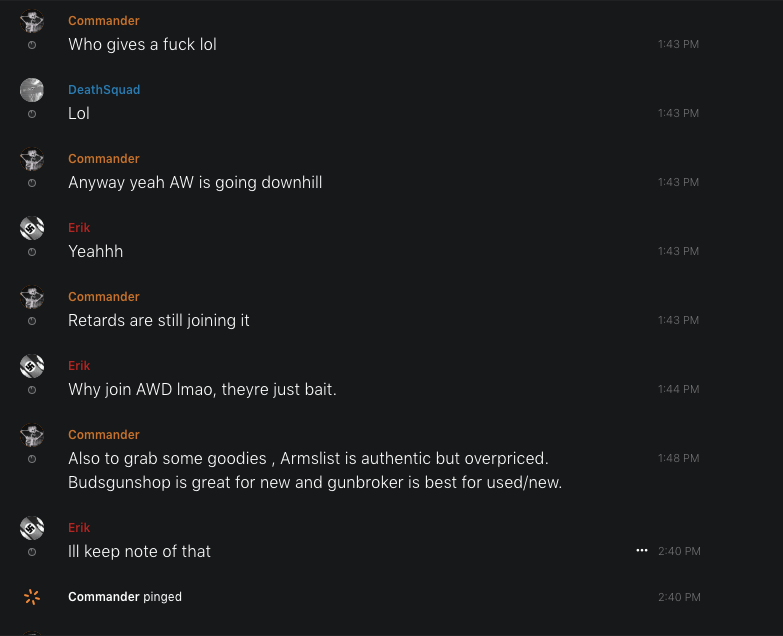Click the orange ping icon beside 'Commander pinged'
The height and width of the screenshot is (636, 783).
click(32, 597)
